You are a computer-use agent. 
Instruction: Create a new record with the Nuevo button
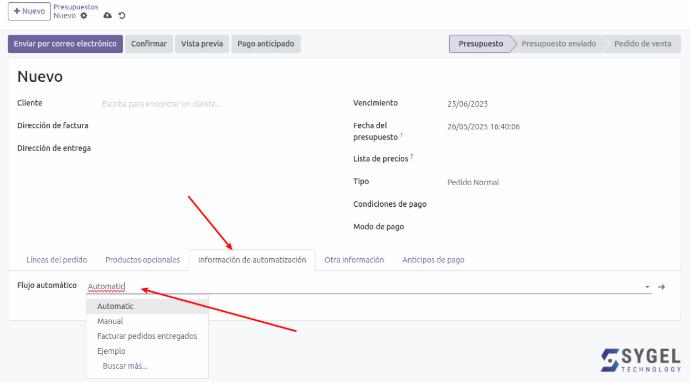click(29, 11)
